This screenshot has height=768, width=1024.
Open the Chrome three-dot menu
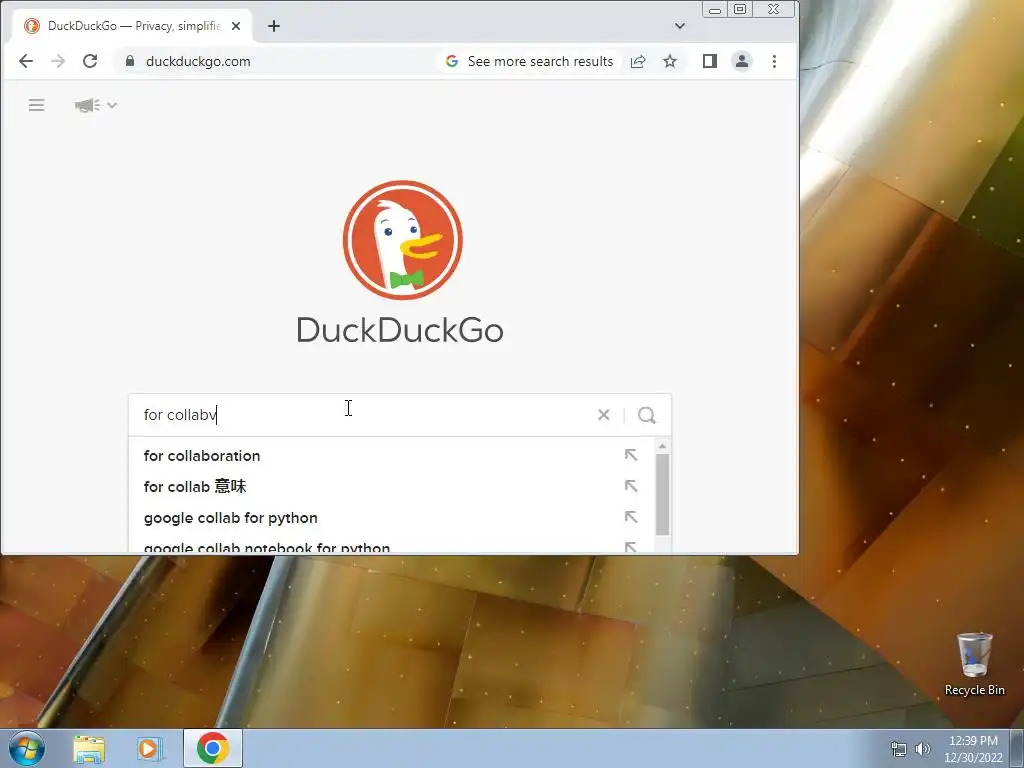coord(775,61)
